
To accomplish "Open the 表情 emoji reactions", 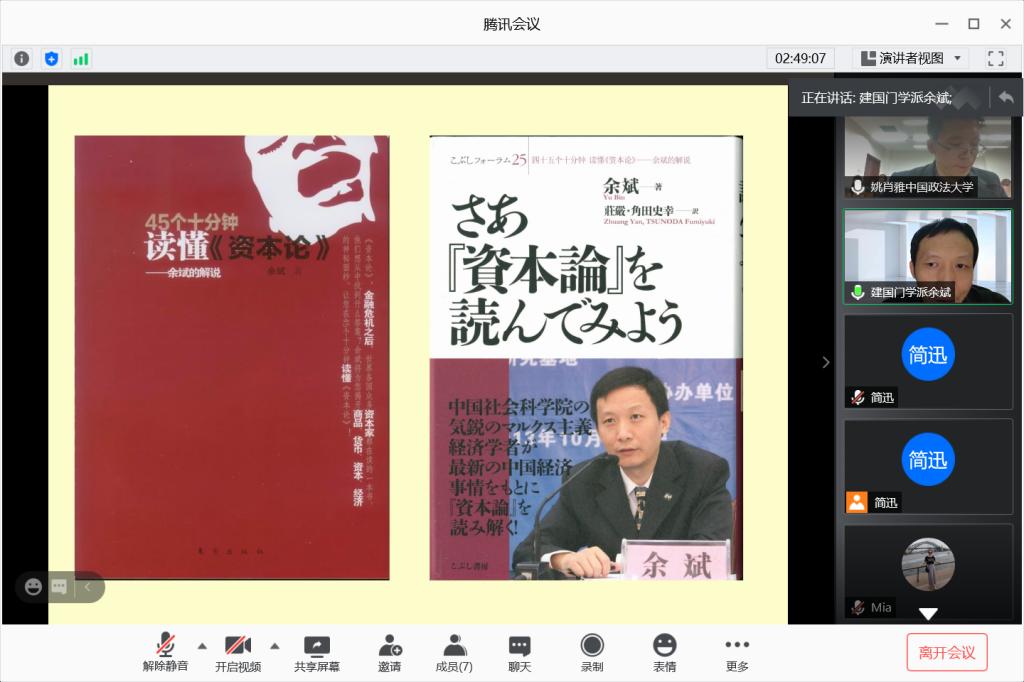I will click(x=664, y=653).
